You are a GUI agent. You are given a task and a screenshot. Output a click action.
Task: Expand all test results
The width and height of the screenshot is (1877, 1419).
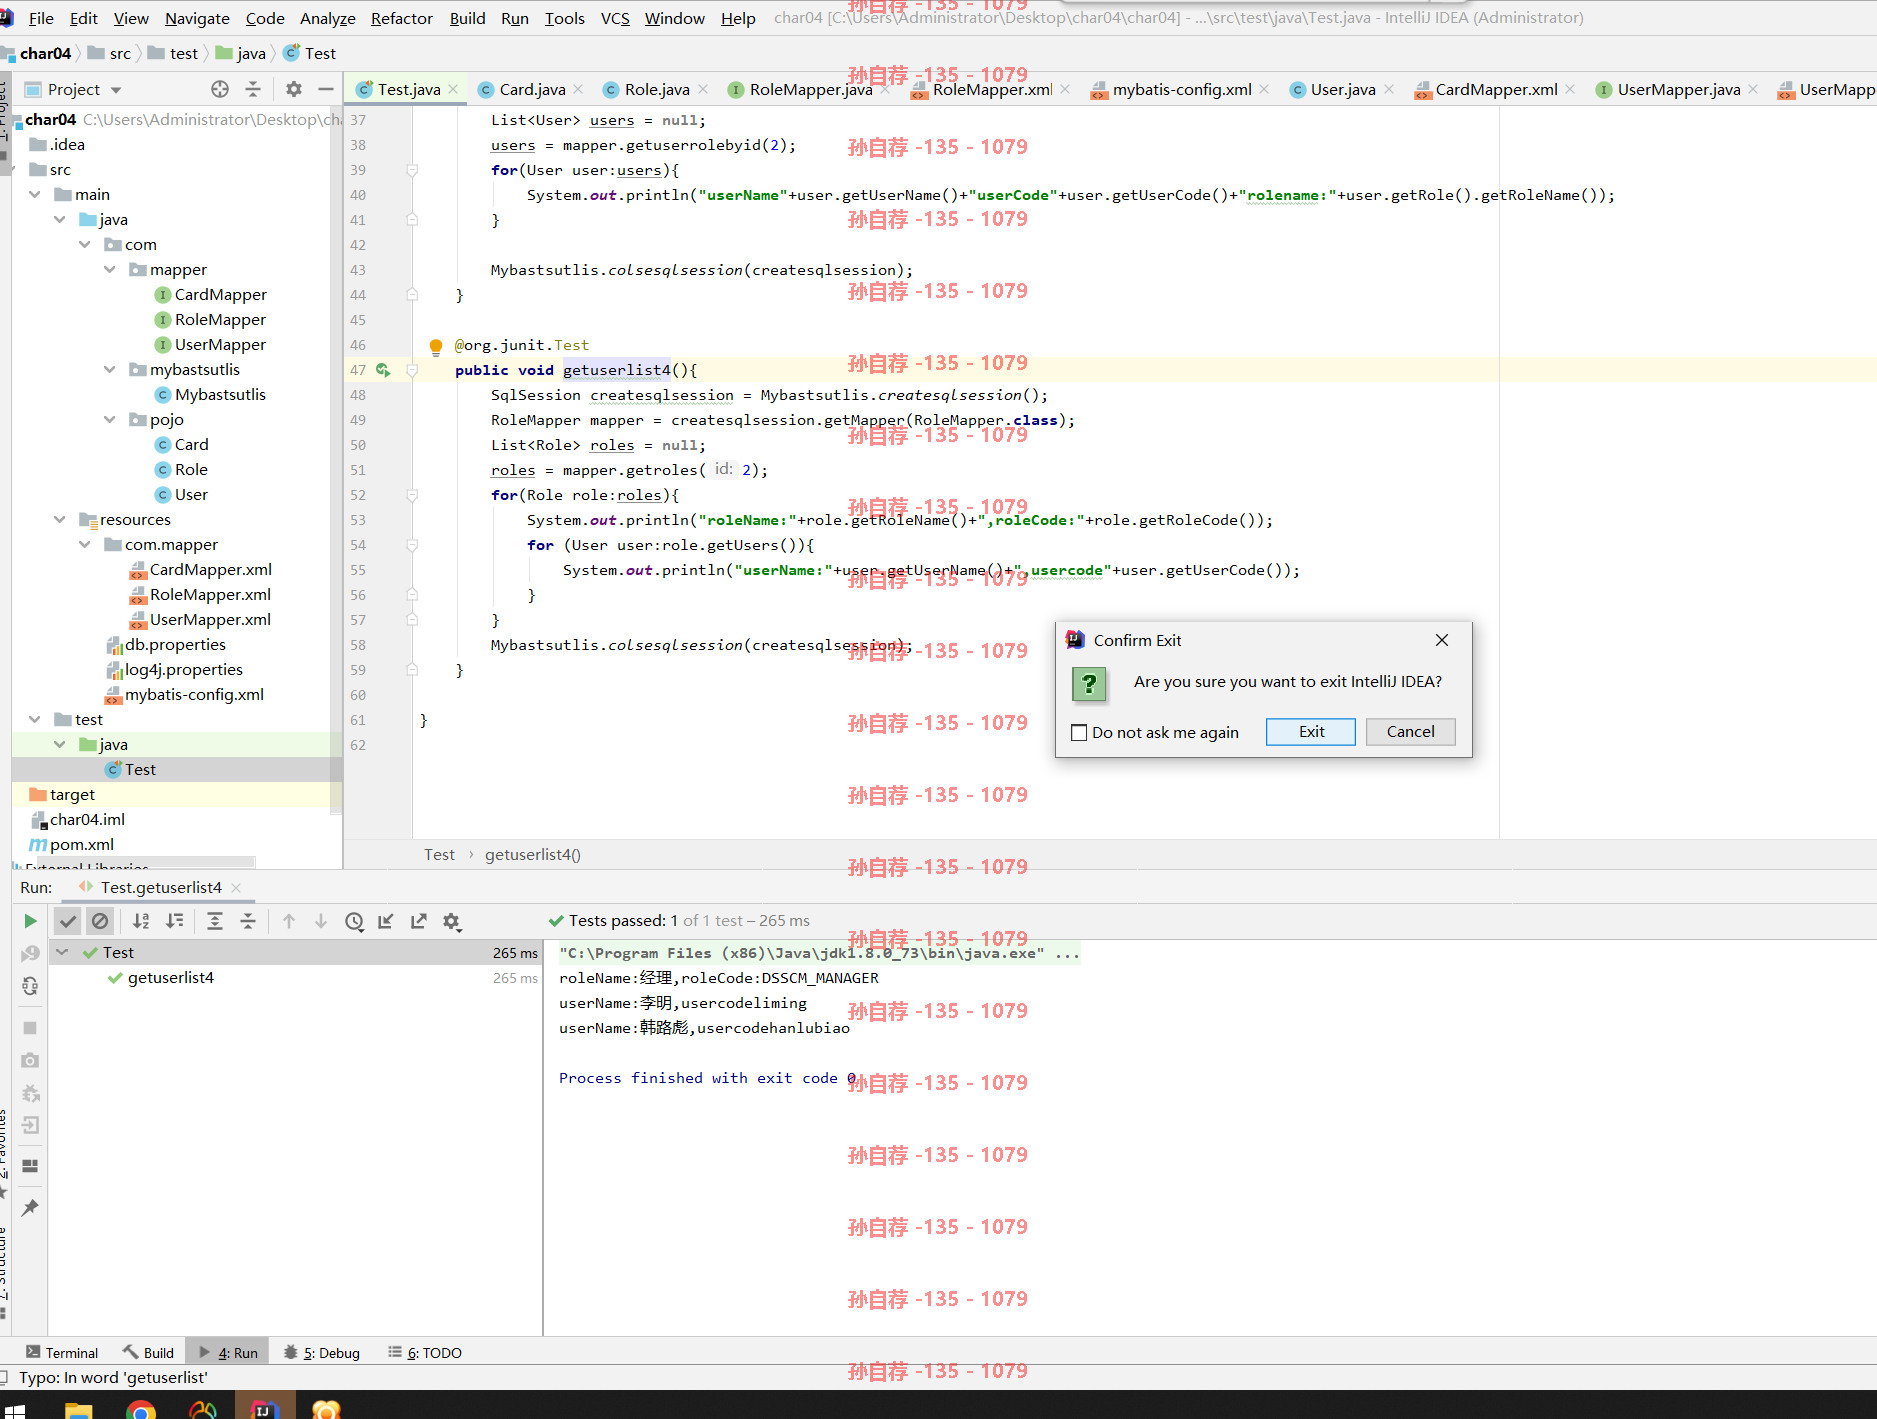click(x=215, y=921)
